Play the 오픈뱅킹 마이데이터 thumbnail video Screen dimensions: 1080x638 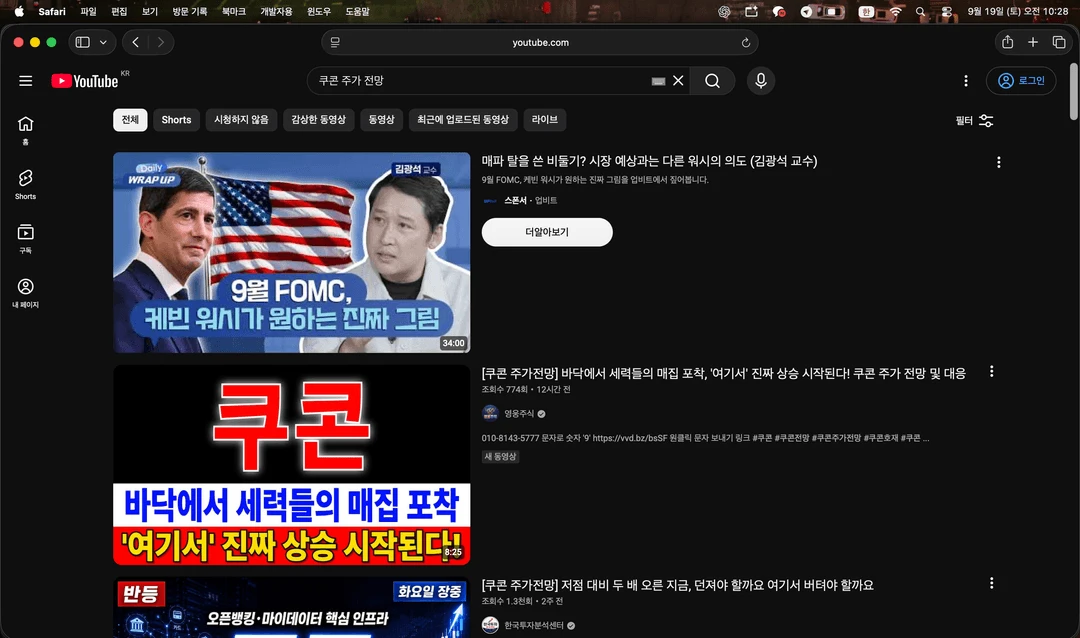click(291, 608)
